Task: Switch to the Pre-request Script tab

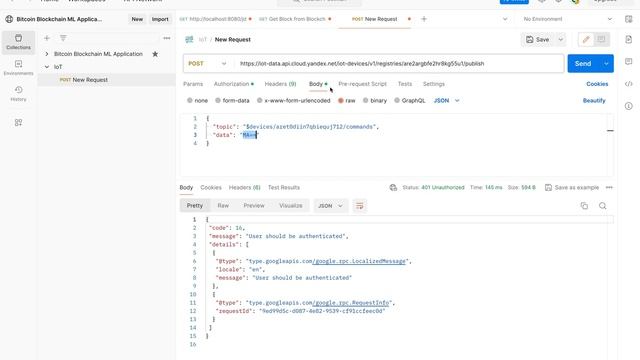Action: [362, 84]
